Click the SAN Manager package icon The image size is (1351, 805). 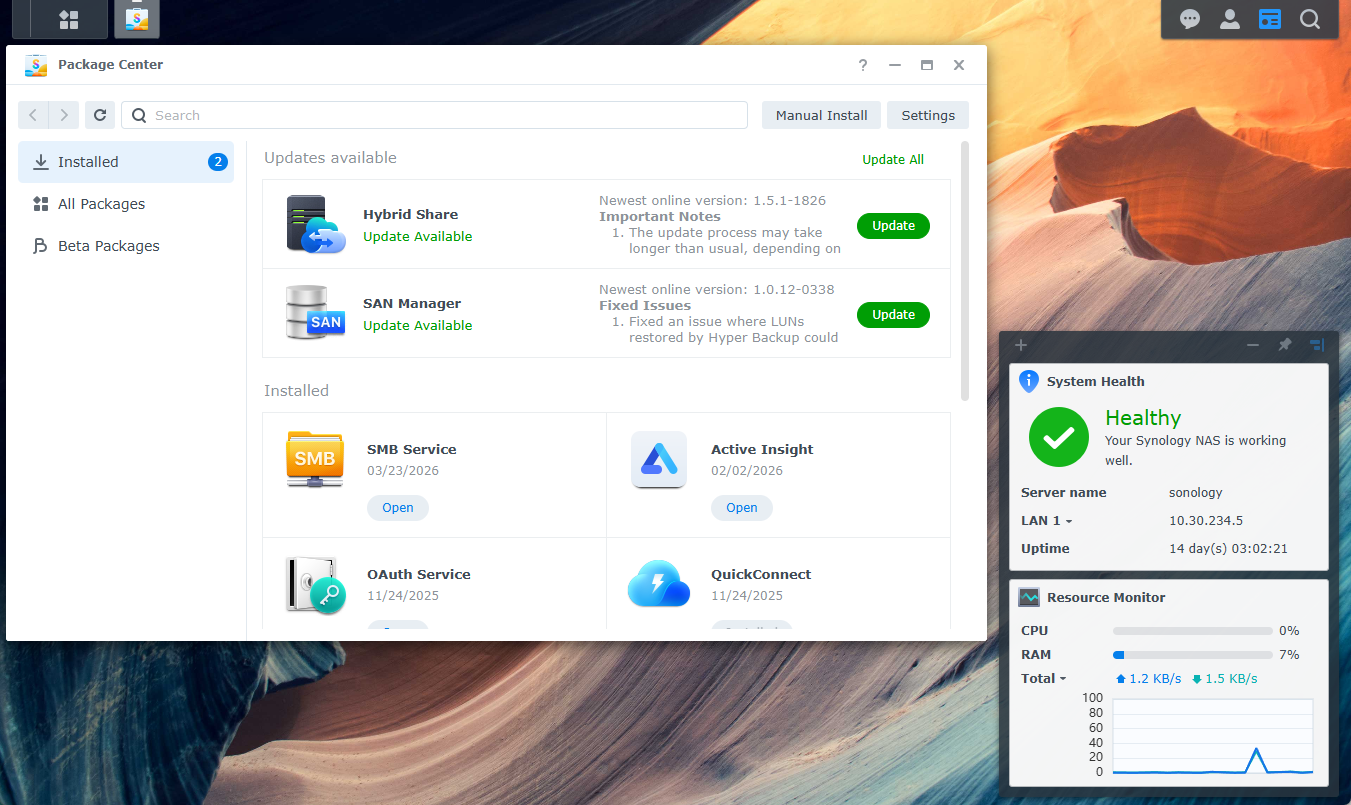click(315, 313)
